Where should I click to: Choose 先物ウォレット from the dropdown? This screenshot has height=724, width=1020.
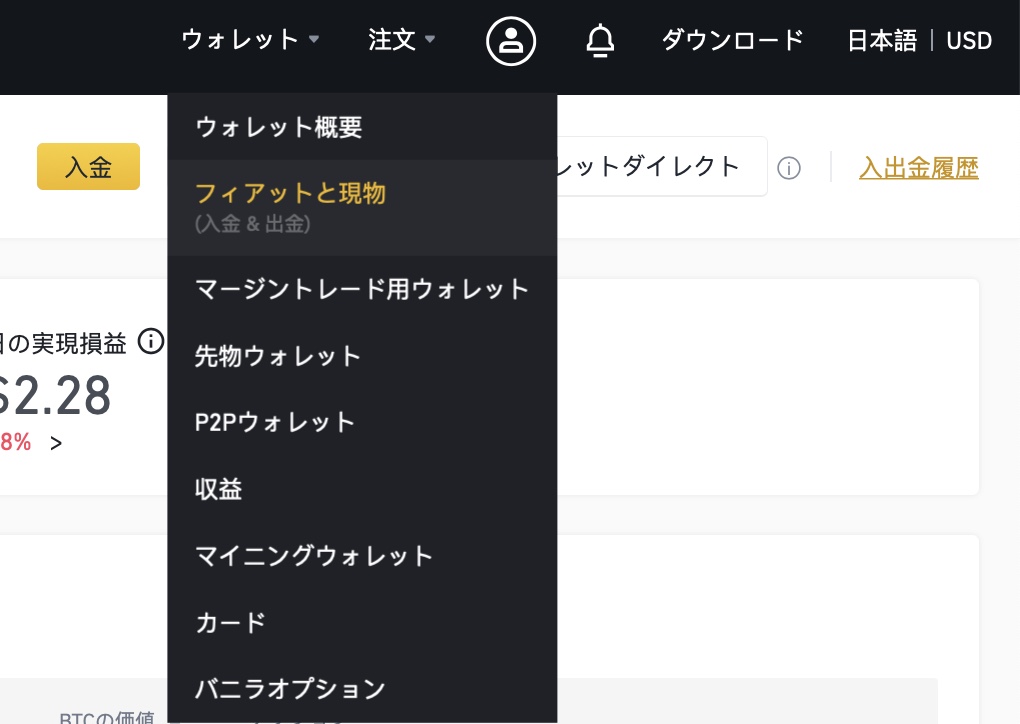[x=362, y=356]
